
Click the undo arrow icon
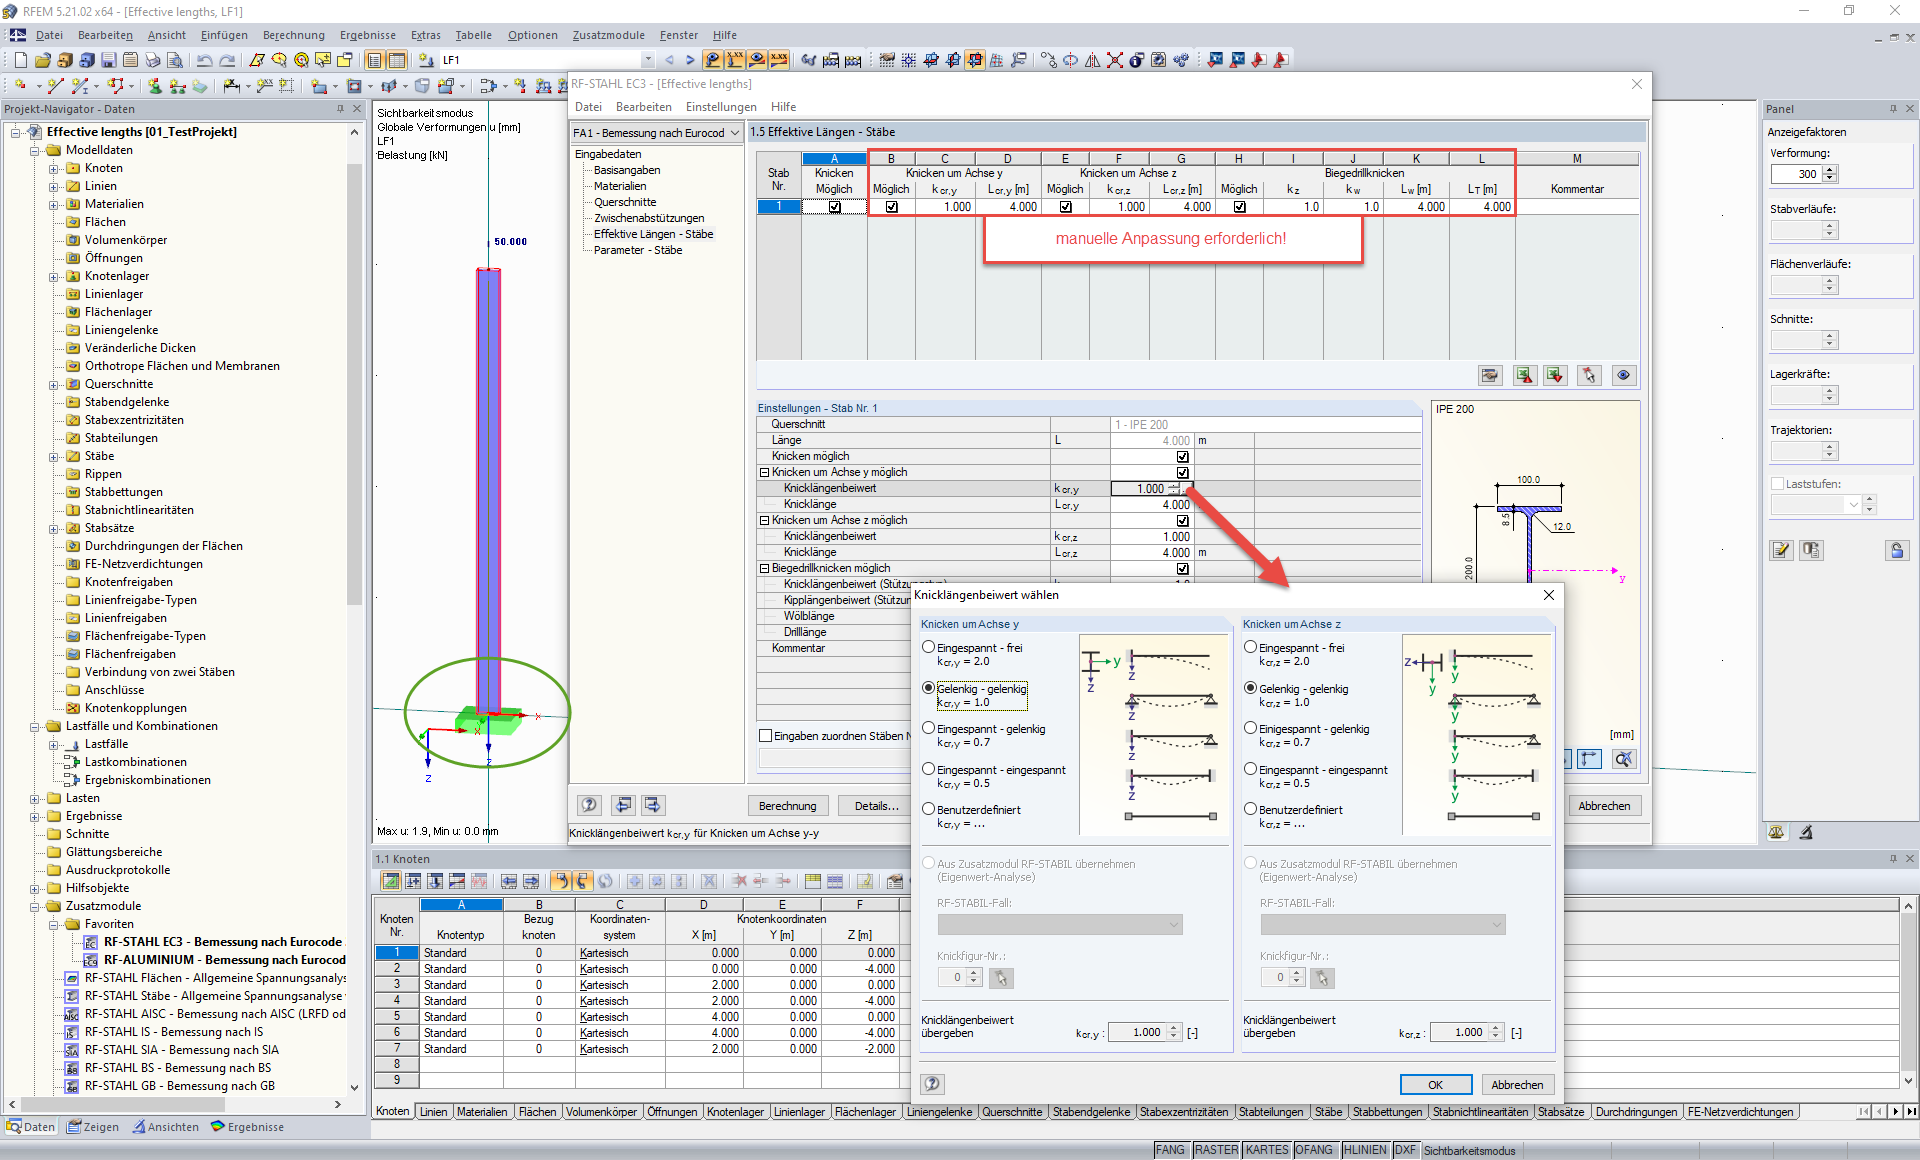pyautogui.click(x=204, y=60)
